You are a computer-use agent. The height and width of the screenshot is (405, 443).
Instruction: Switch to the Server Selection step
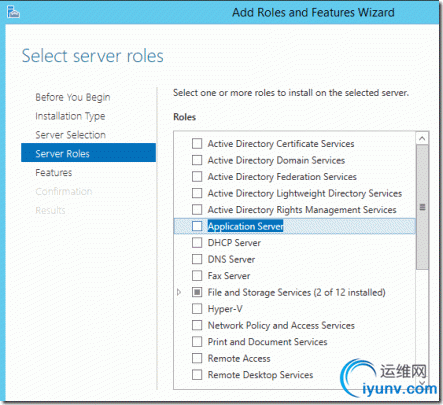[x=71, y=135]
